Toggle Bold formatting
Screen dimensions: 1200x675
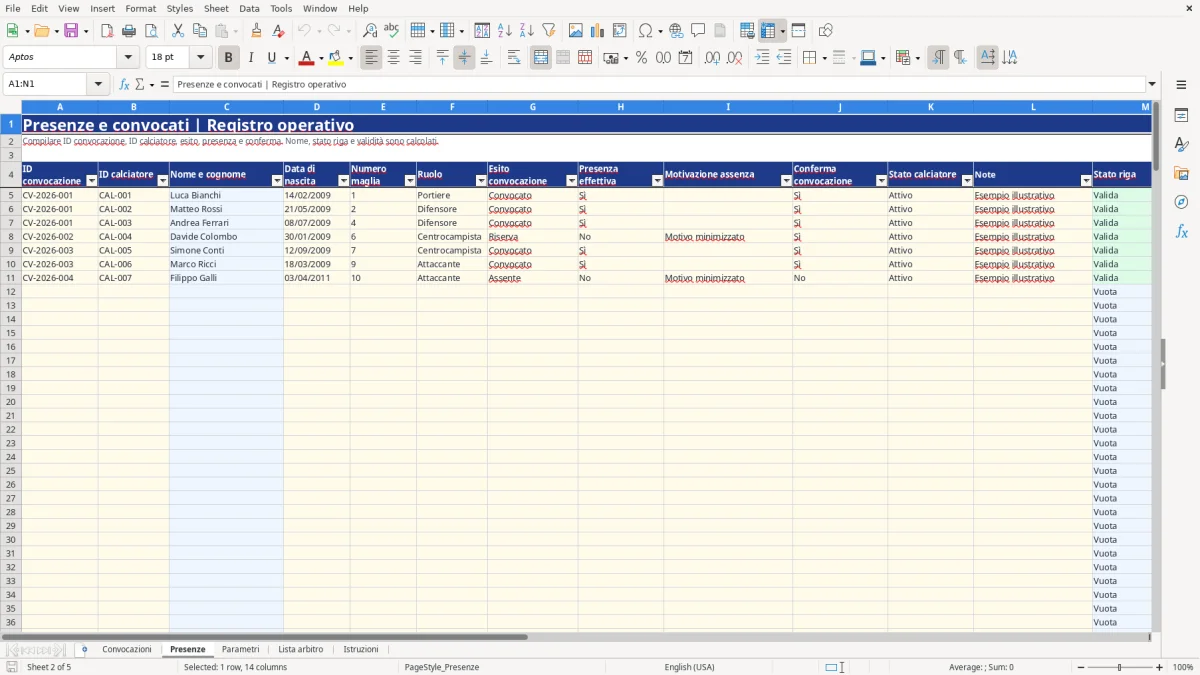228,58
